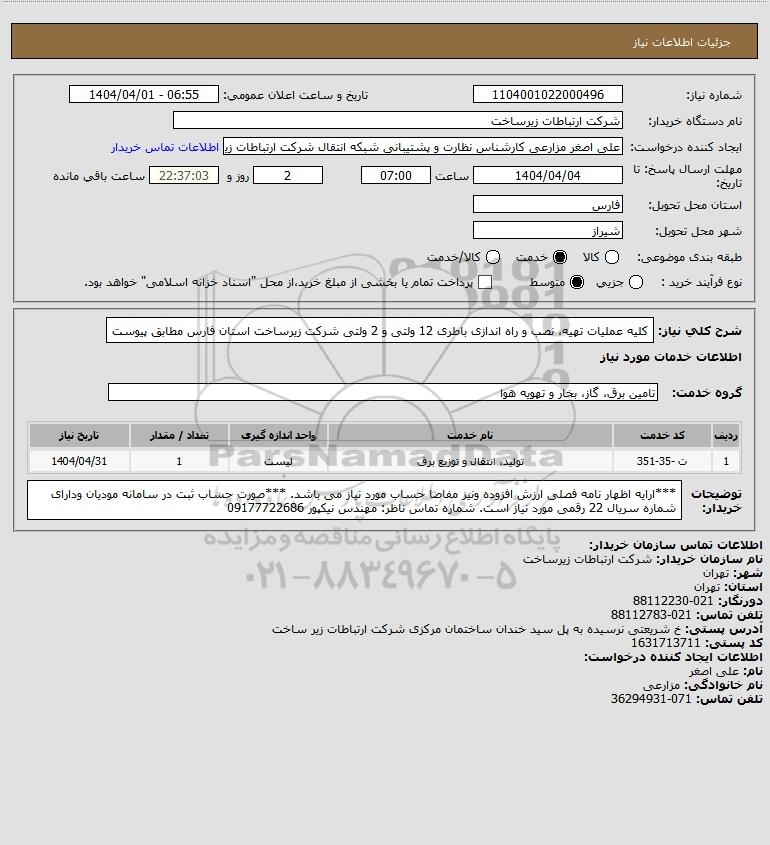Click service code cell ت -35-351
This screenshot has width=770, height=845.
(662, 461)
